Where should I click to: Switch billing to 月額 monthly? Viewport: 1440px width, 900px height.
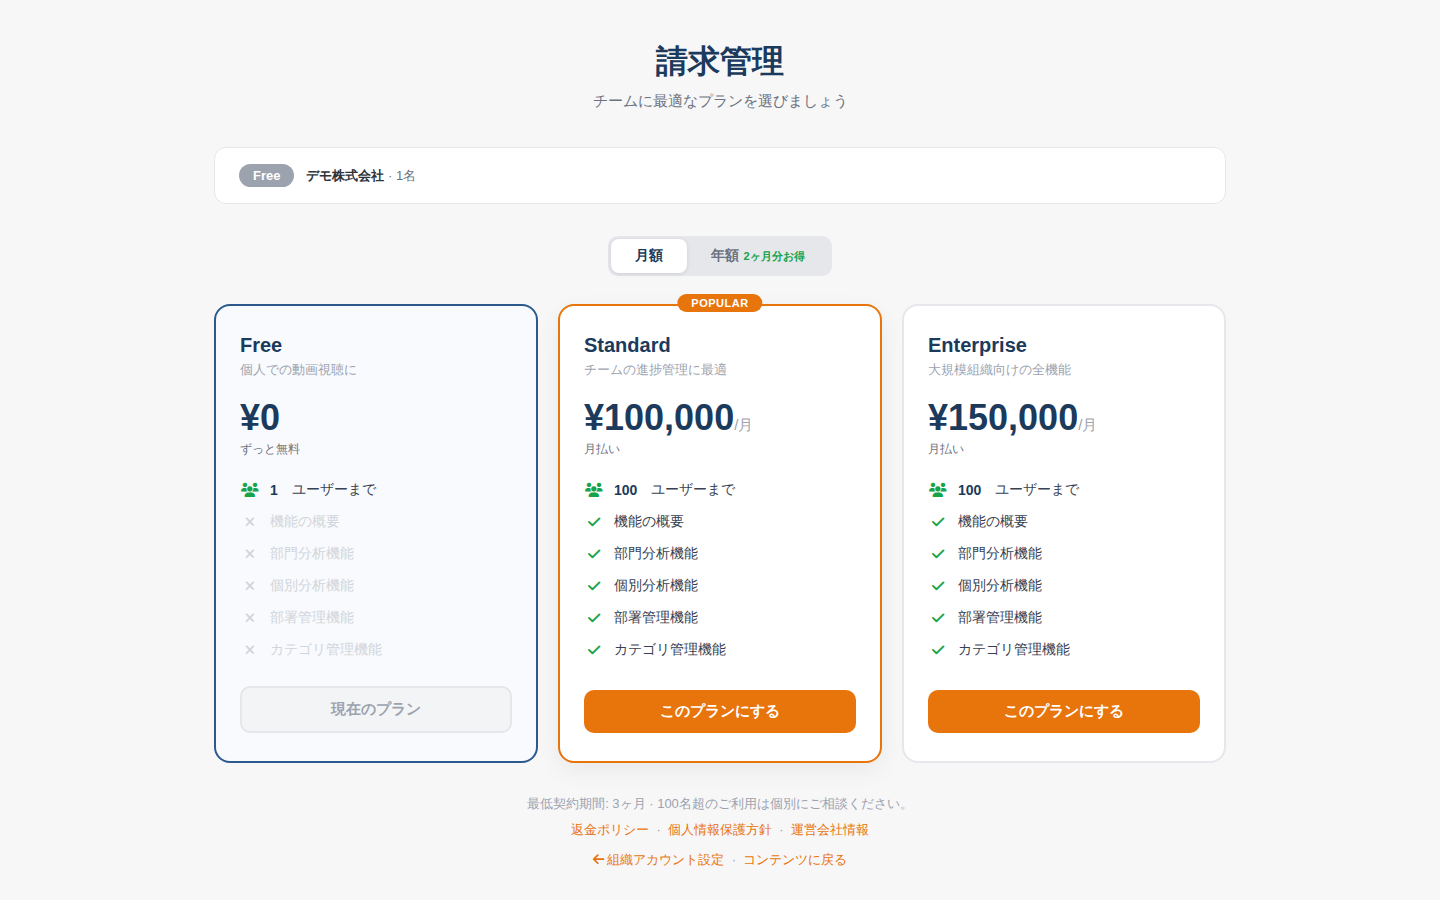(x=649, y=256)
